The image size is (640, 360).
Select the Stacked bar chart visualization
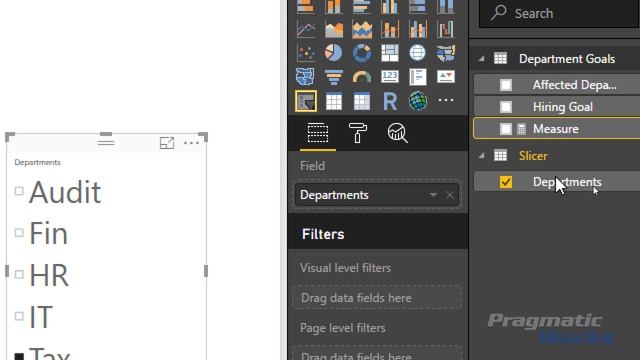click(x=306, y=7)
